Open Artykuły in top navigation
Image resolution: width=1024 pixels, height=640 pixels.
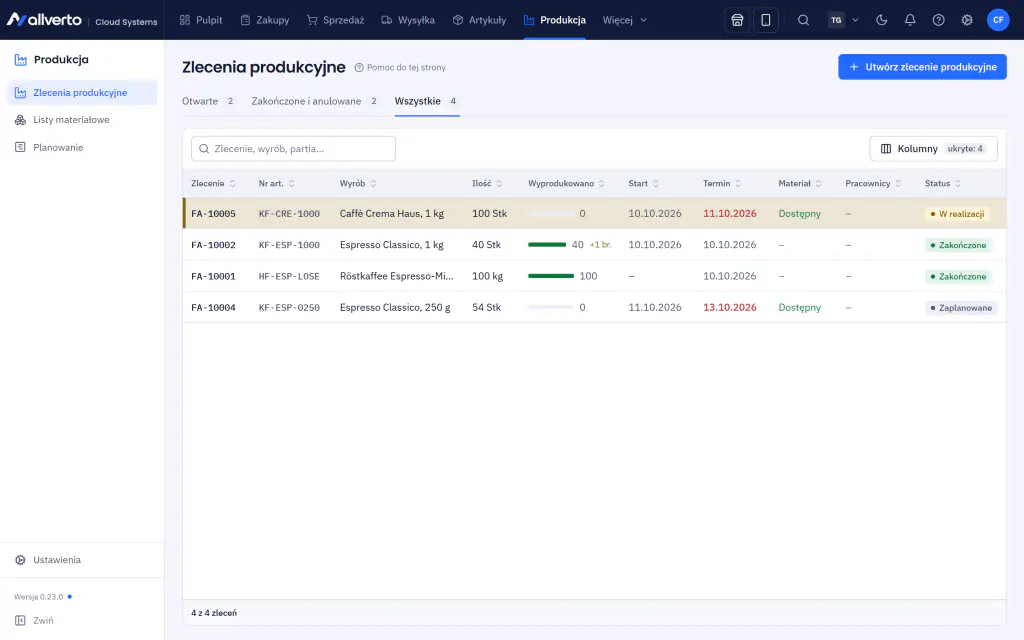tap(479, 20)
